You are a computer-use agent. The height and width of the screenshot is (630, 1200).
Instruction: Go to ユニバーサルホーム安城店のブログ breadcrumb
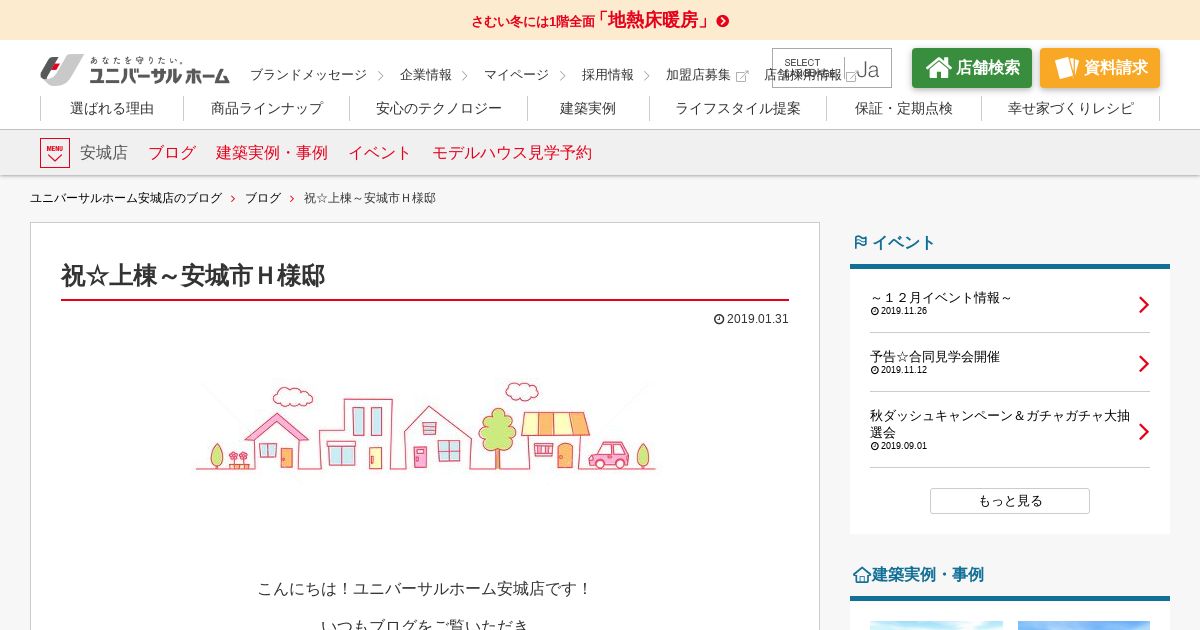126,198
